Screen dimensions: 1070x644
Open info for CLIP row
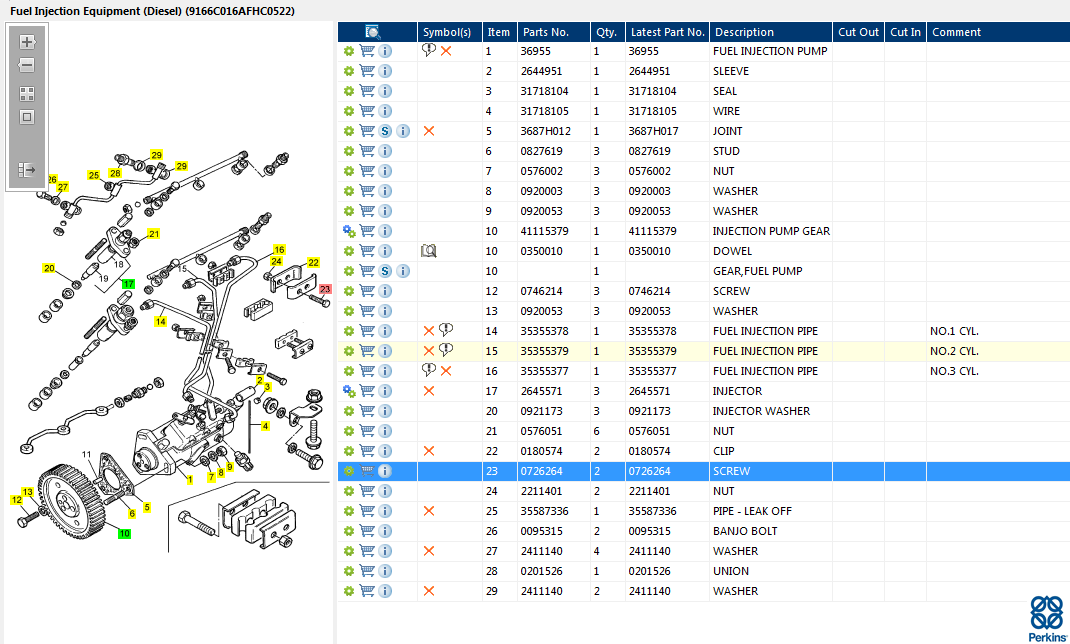385,451
